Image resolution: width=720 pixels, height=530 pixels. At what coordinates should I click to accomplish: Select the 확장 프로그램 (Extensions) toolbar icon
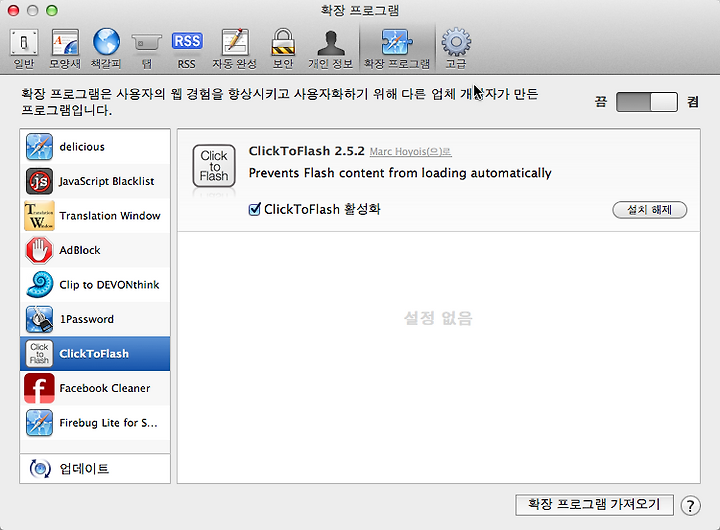tap(397, 42)
